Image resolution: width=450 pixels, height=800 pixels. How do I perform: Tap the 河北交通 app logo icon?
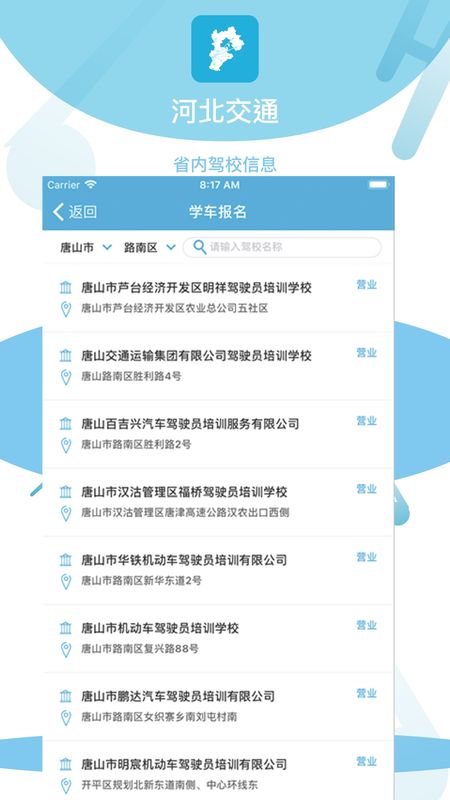click(x=225, y=48)
